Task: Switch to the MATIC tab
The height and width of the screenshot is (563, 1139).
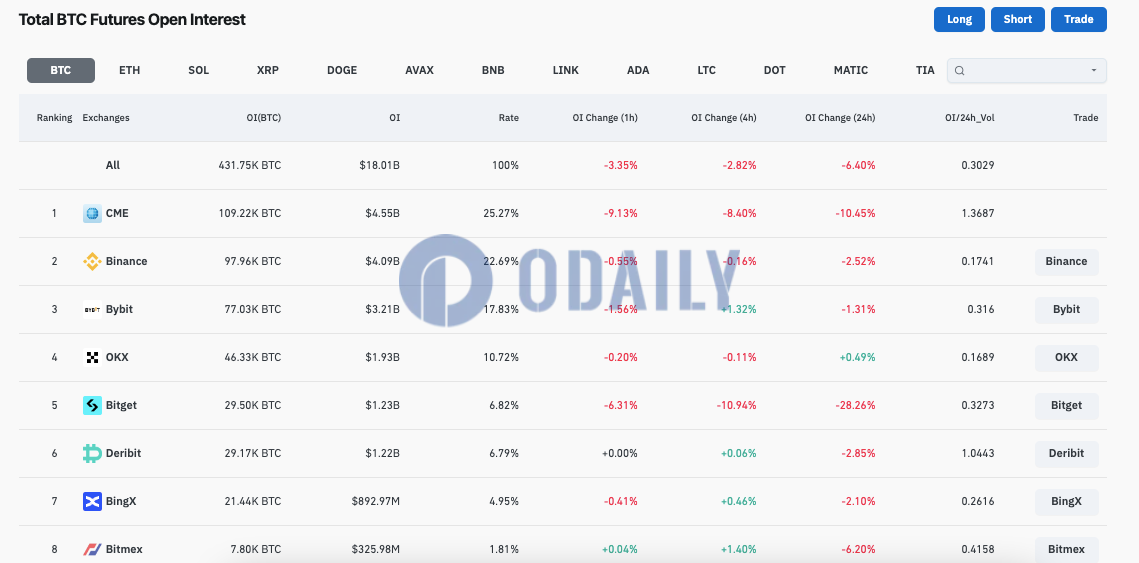Action: [x=851, y=70]
